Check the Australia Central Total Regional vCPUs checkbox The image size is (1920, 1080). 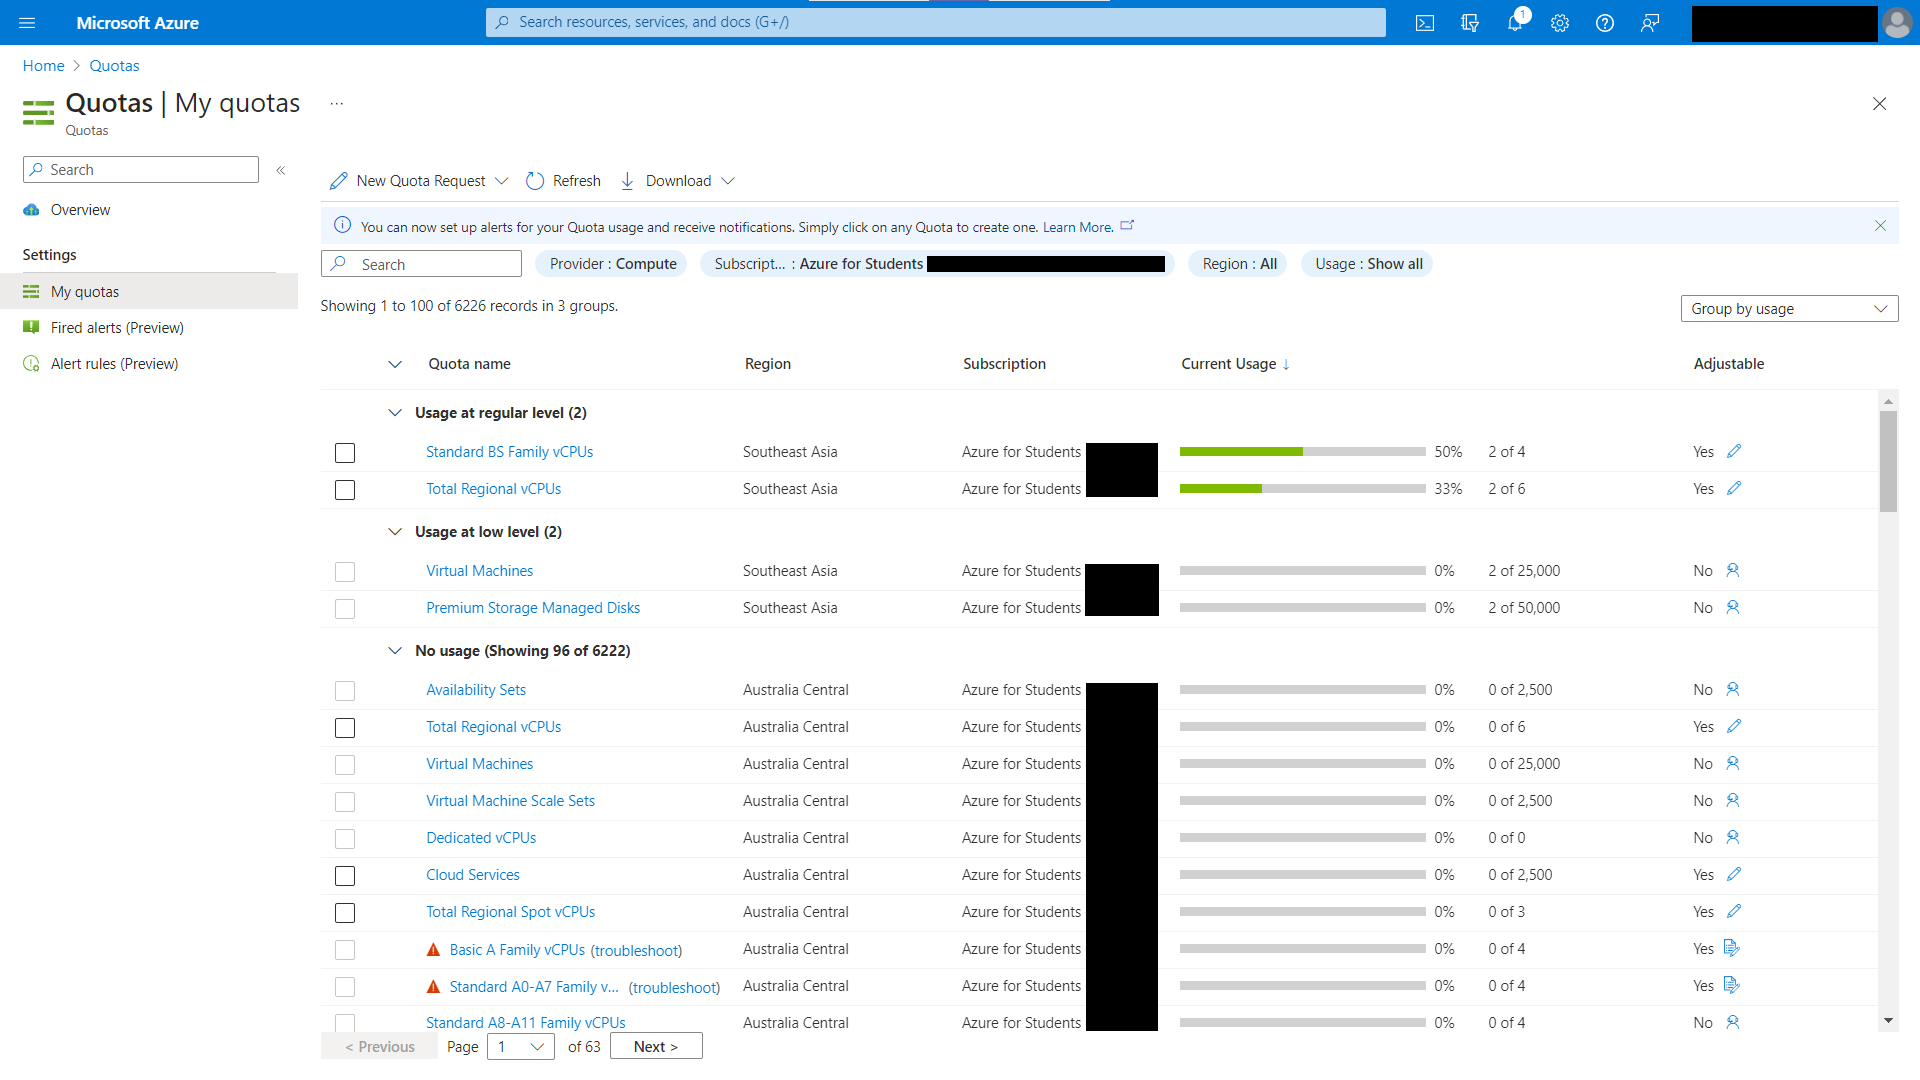pyautogui.click(x=345, y=728)
